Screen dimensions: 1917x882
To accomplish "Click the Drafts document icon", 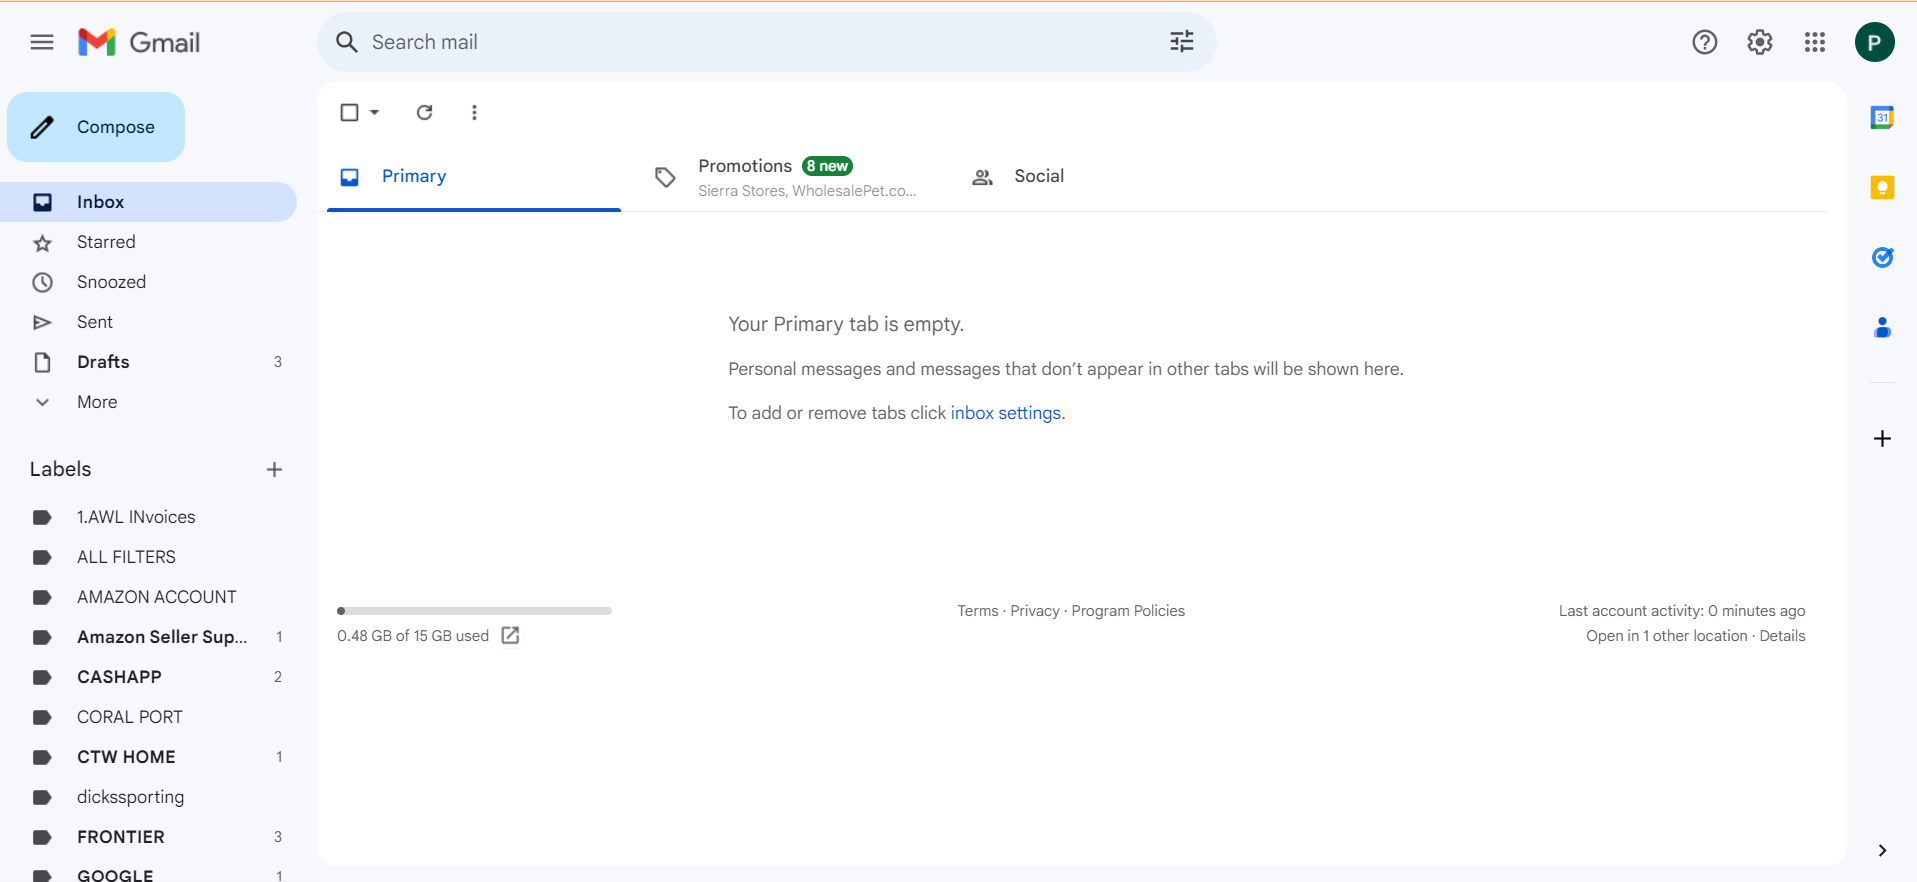I will (x=42, y=362).
